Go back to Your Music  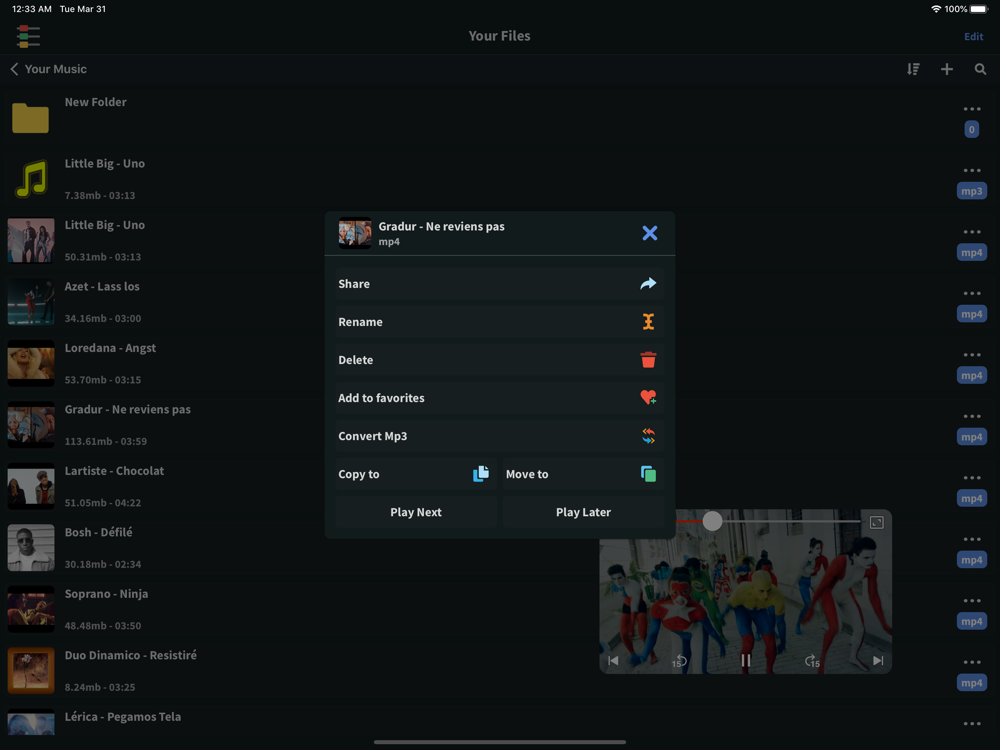pos(48,69)
